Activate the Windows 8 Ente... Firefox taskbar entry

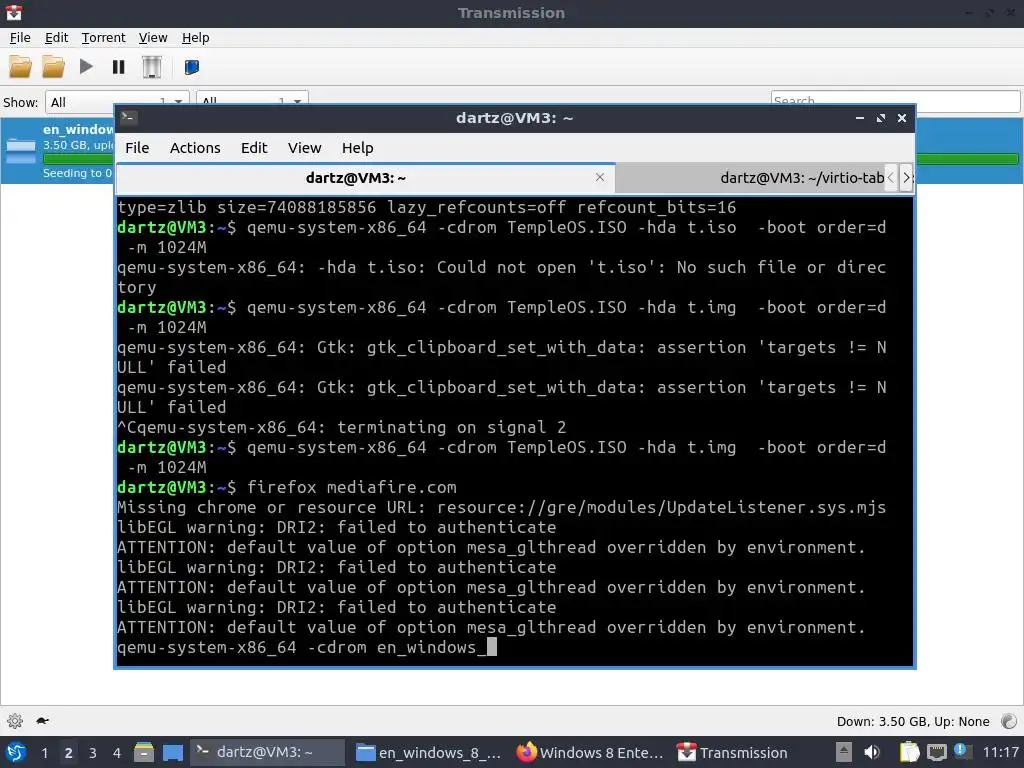tap(591, 752)
